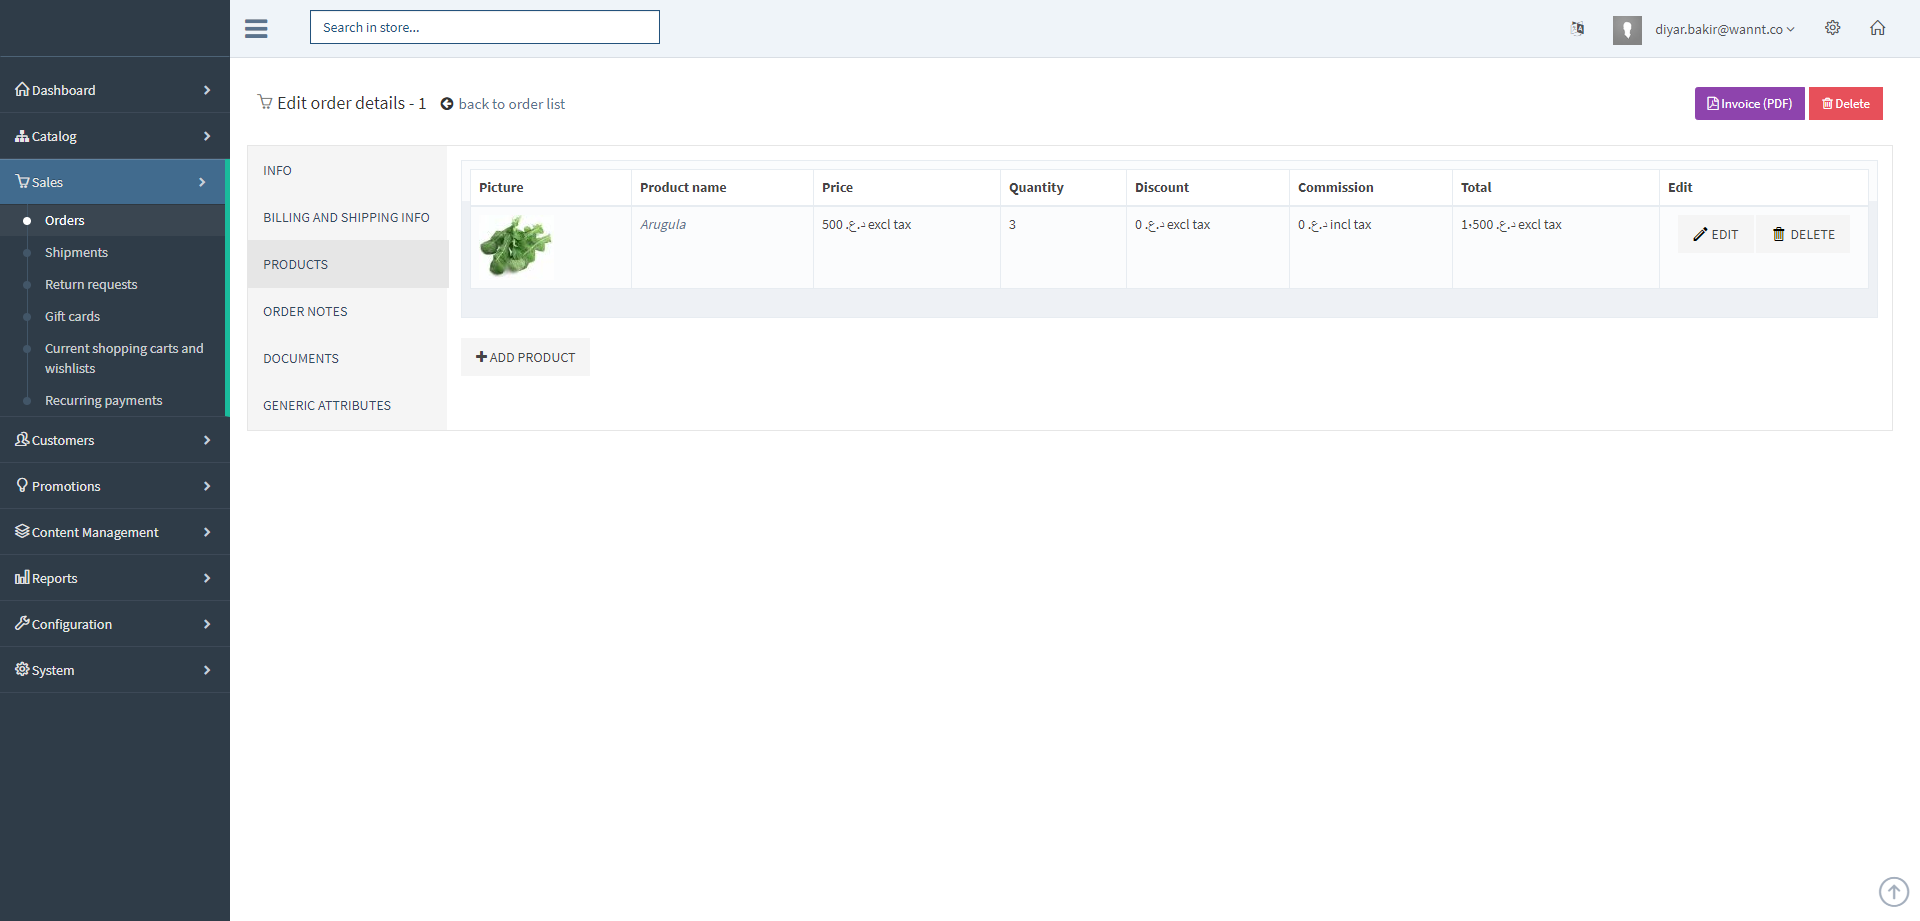Click the back arrow circle icon
The height and width of the screenshot is (921, 1920).
[447, 104]
